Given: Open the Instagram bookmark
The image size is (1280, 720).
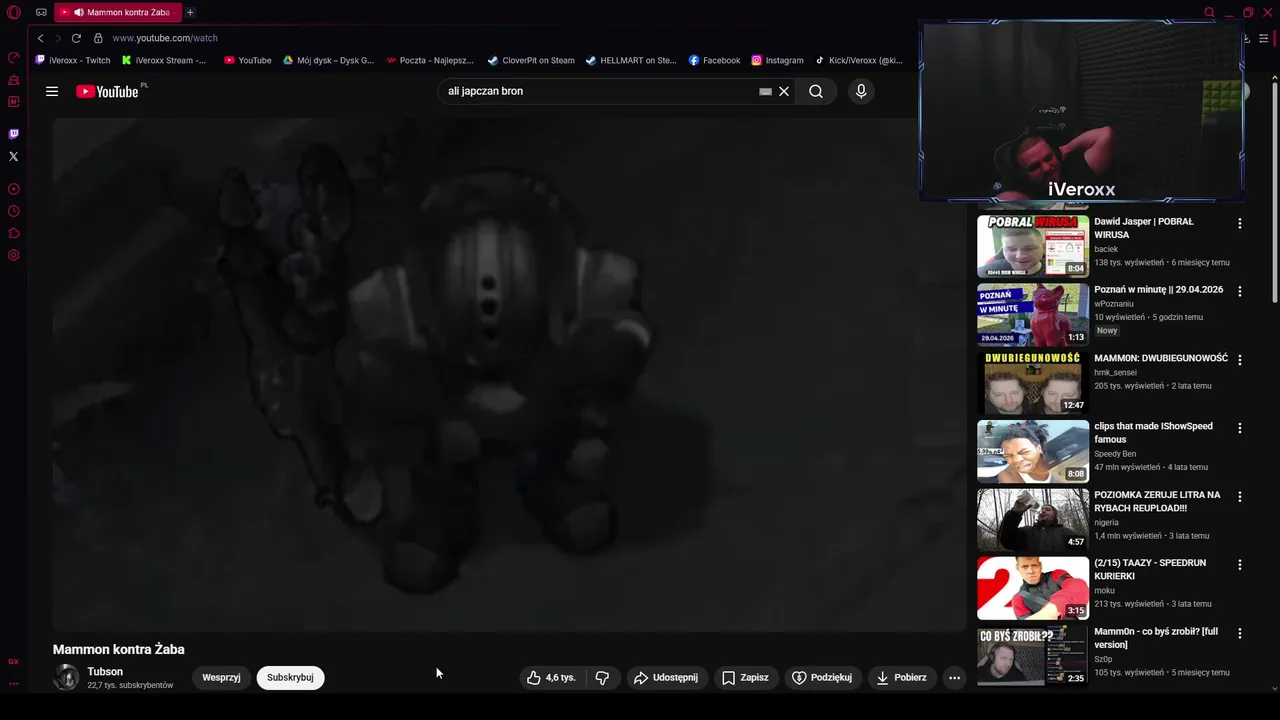Looking at the screenshot, I should pyautogui.click(x=778, y=60).
